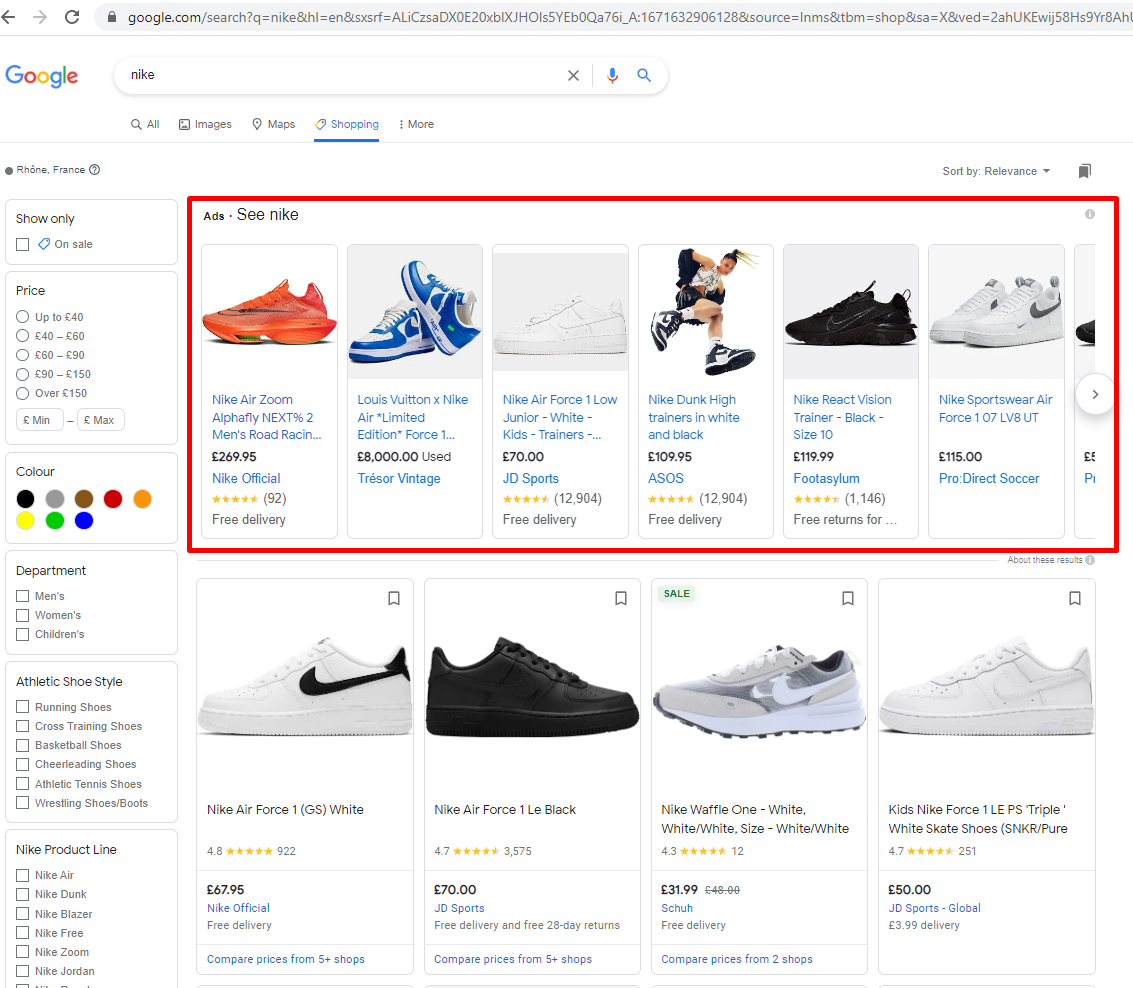Select the £60 – £90 price option

click(22, 355)
